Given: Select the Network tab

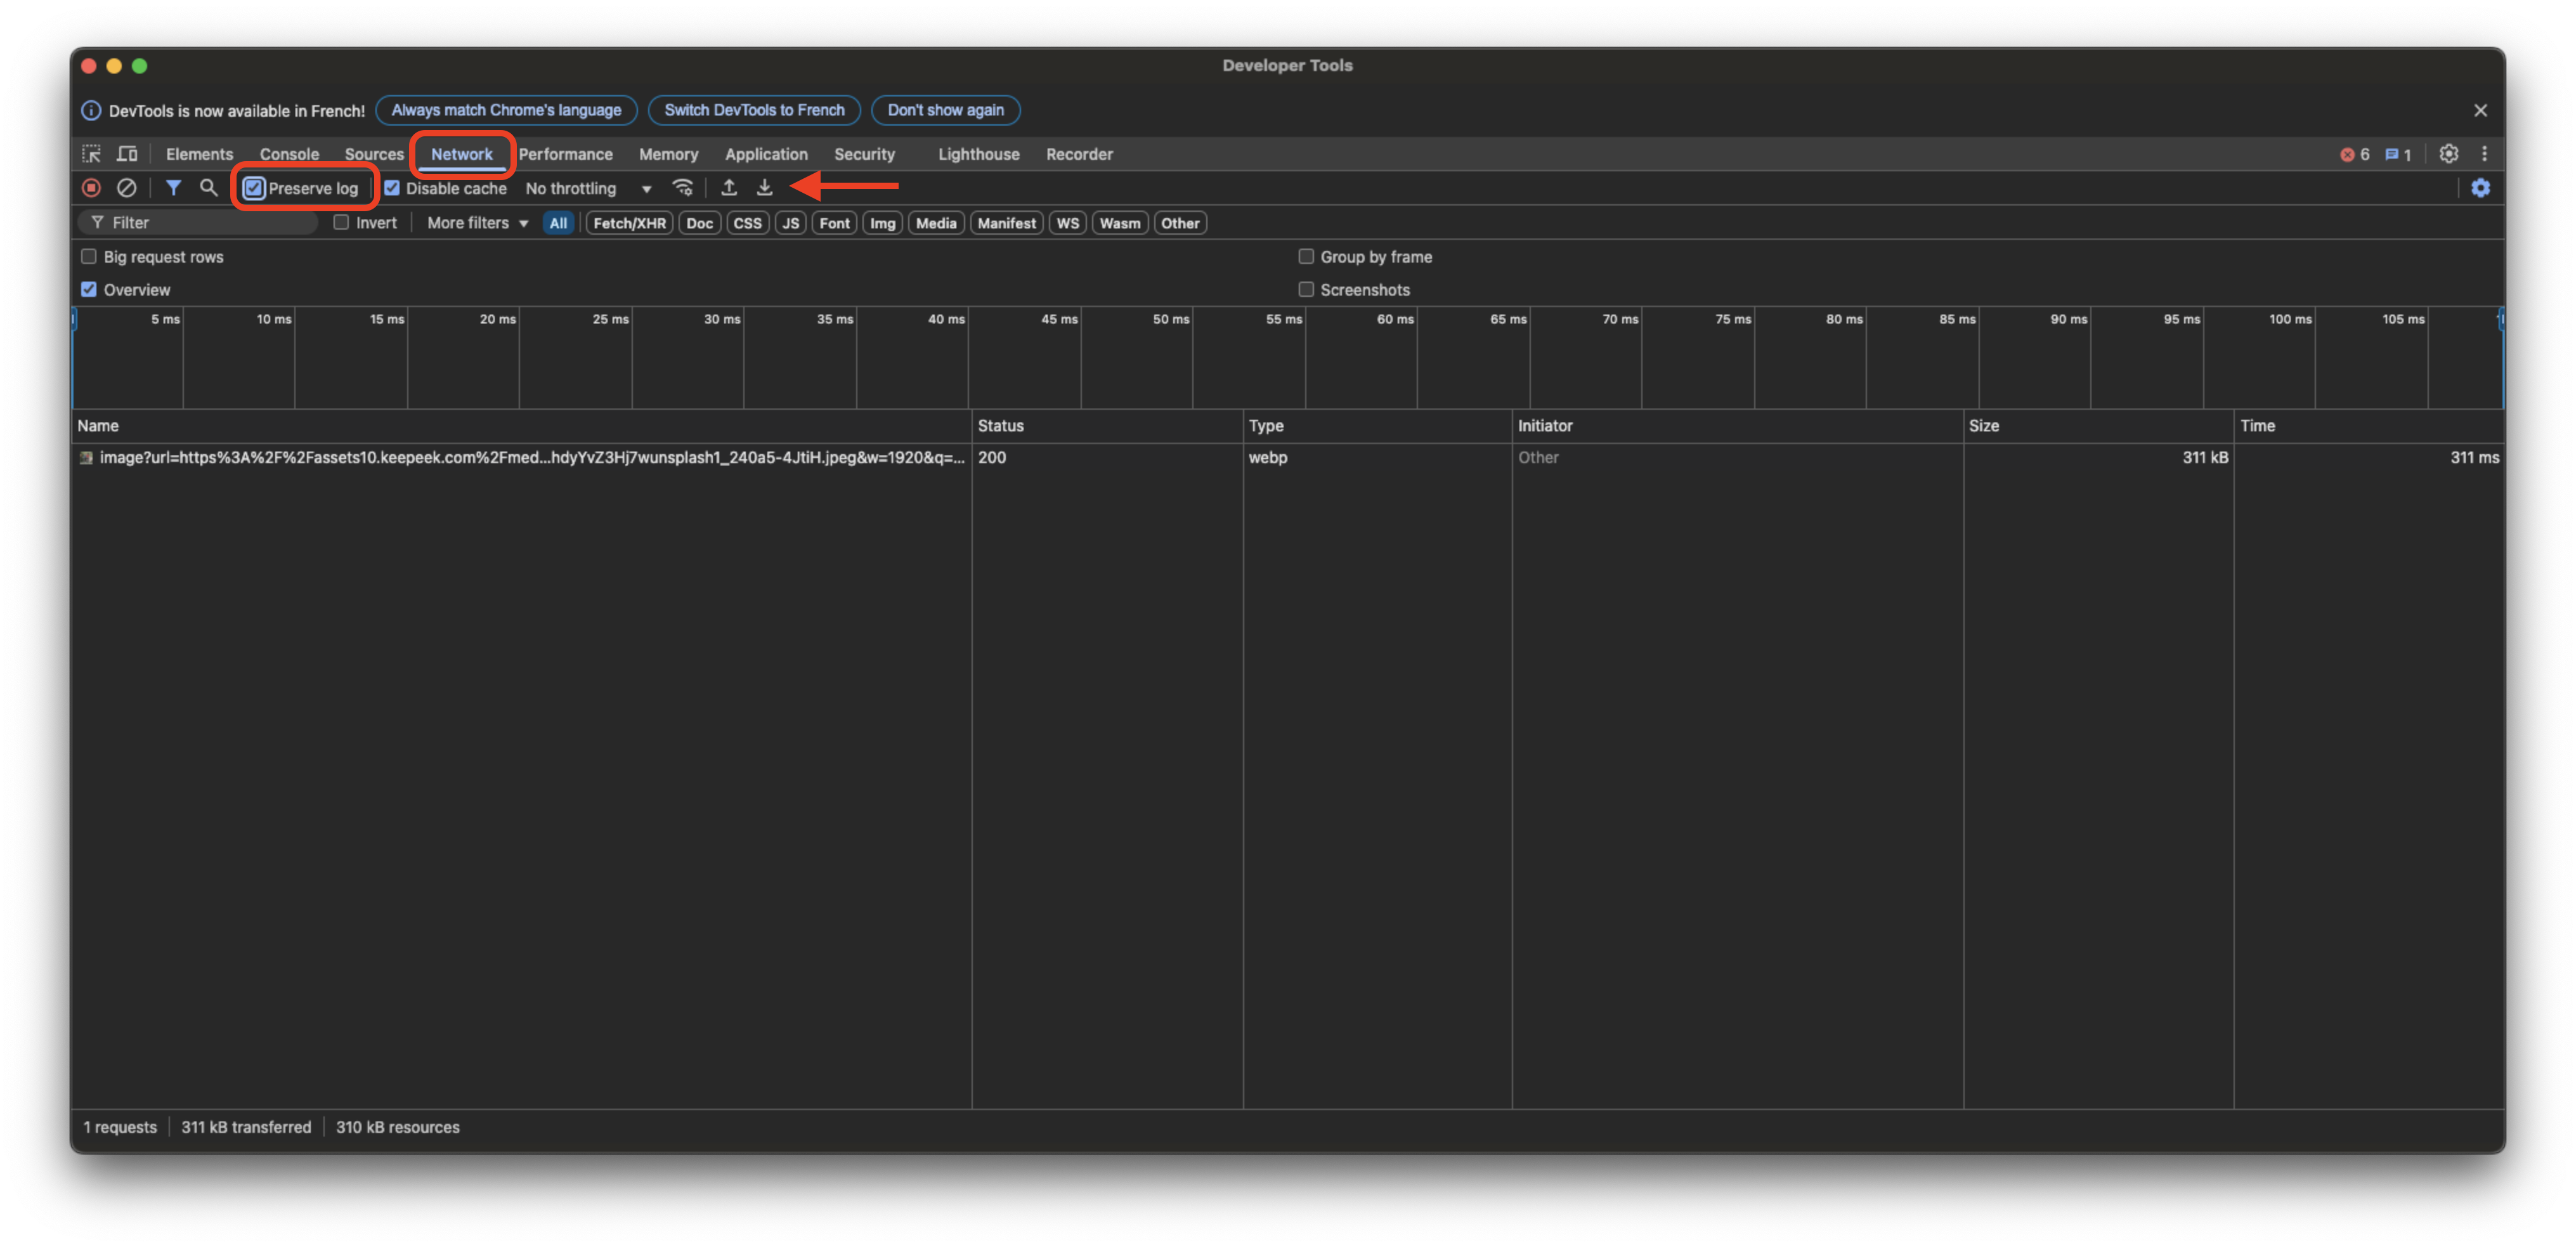Looking at the screenshot, I should tap(462, 154).
